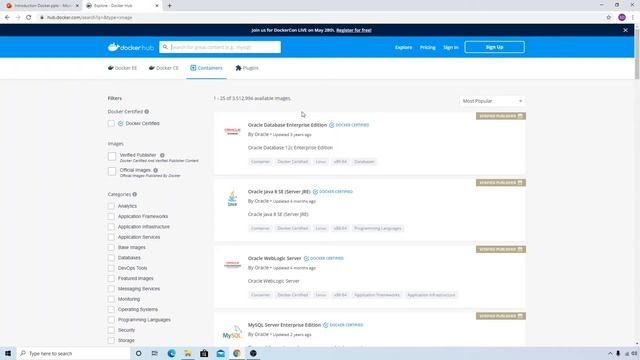Switch to Chrome in the taskbar

tap(237, 353)
